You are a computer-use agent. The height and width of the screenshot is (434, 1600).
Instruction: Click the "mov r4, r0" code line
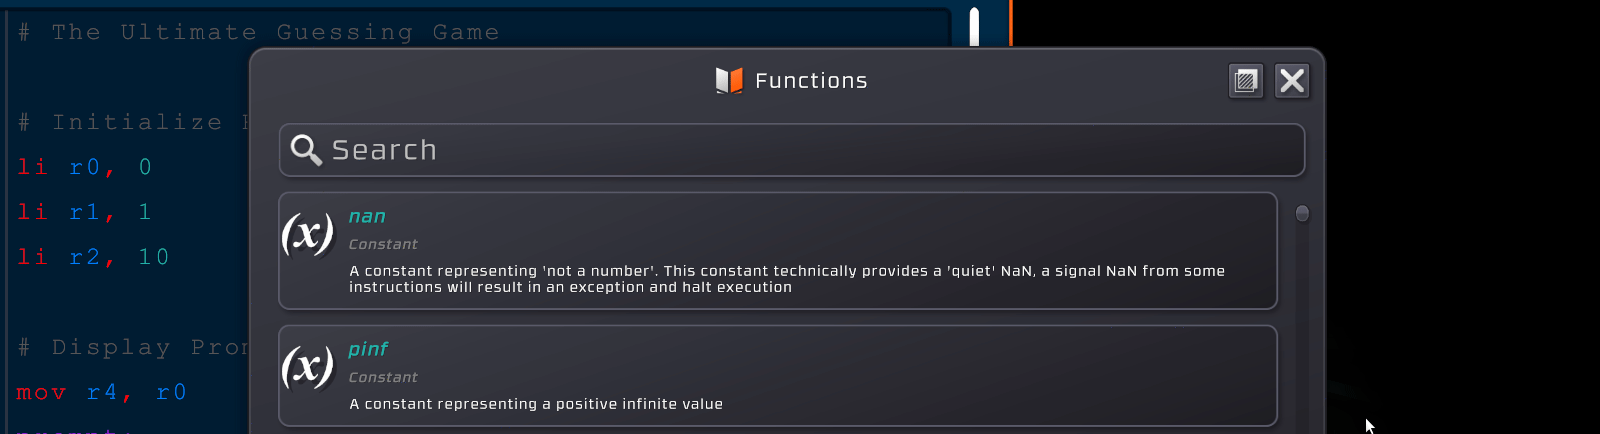tap(102, 392)
